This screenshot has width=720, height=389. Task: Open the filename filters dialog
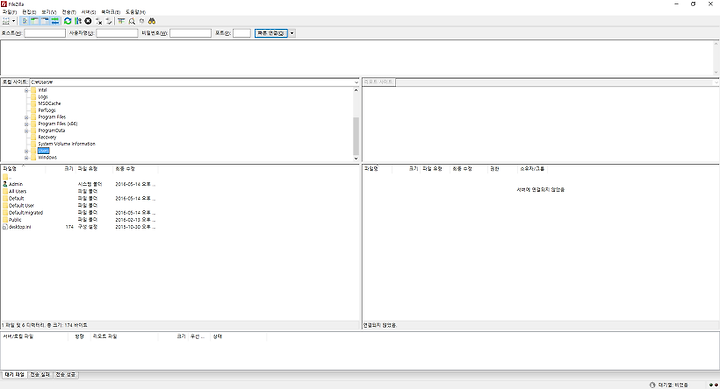[121, 21]
